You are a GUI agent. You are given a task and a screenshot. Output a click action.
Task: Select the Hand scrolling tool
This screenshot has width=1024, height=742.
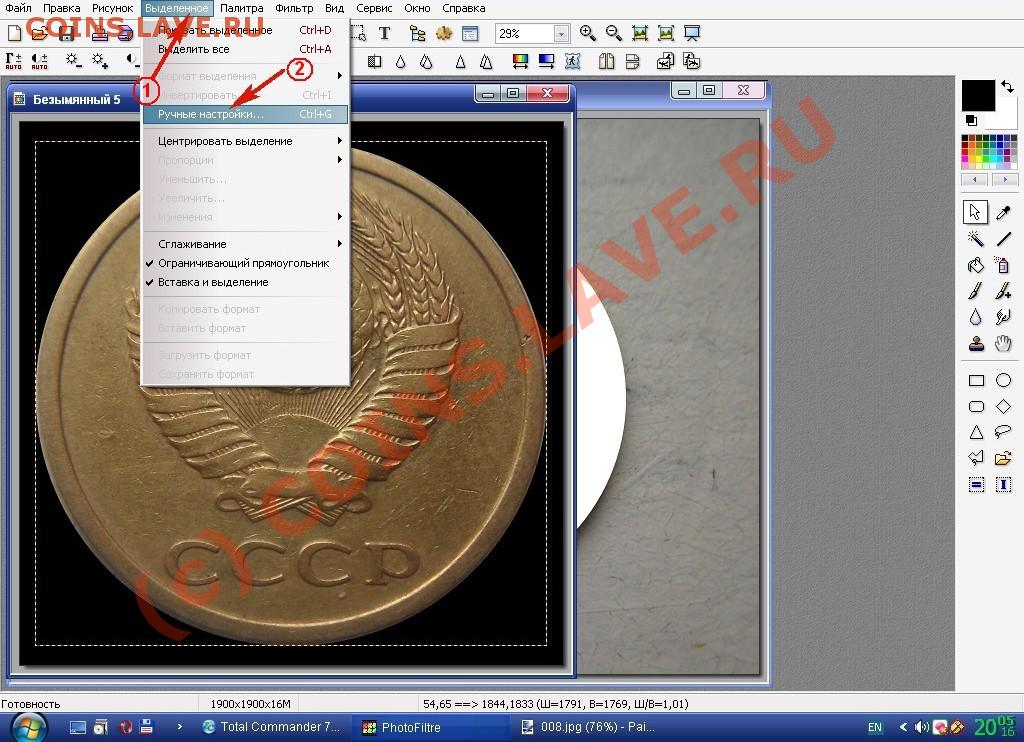1003,344
